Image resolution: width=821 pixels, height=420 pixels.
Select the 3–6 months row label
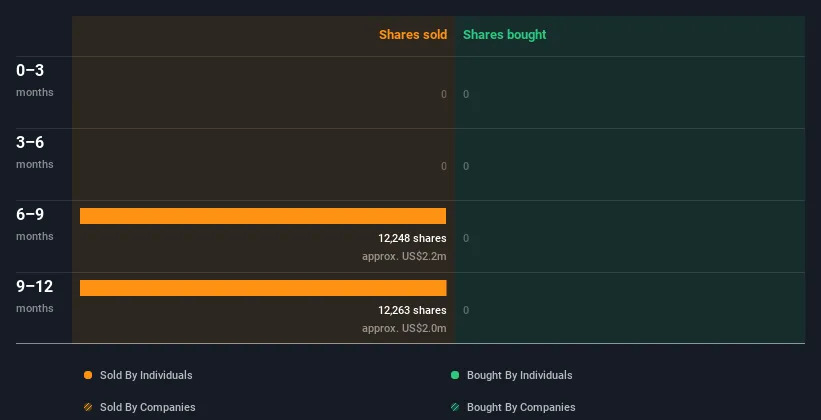point(35,152)
